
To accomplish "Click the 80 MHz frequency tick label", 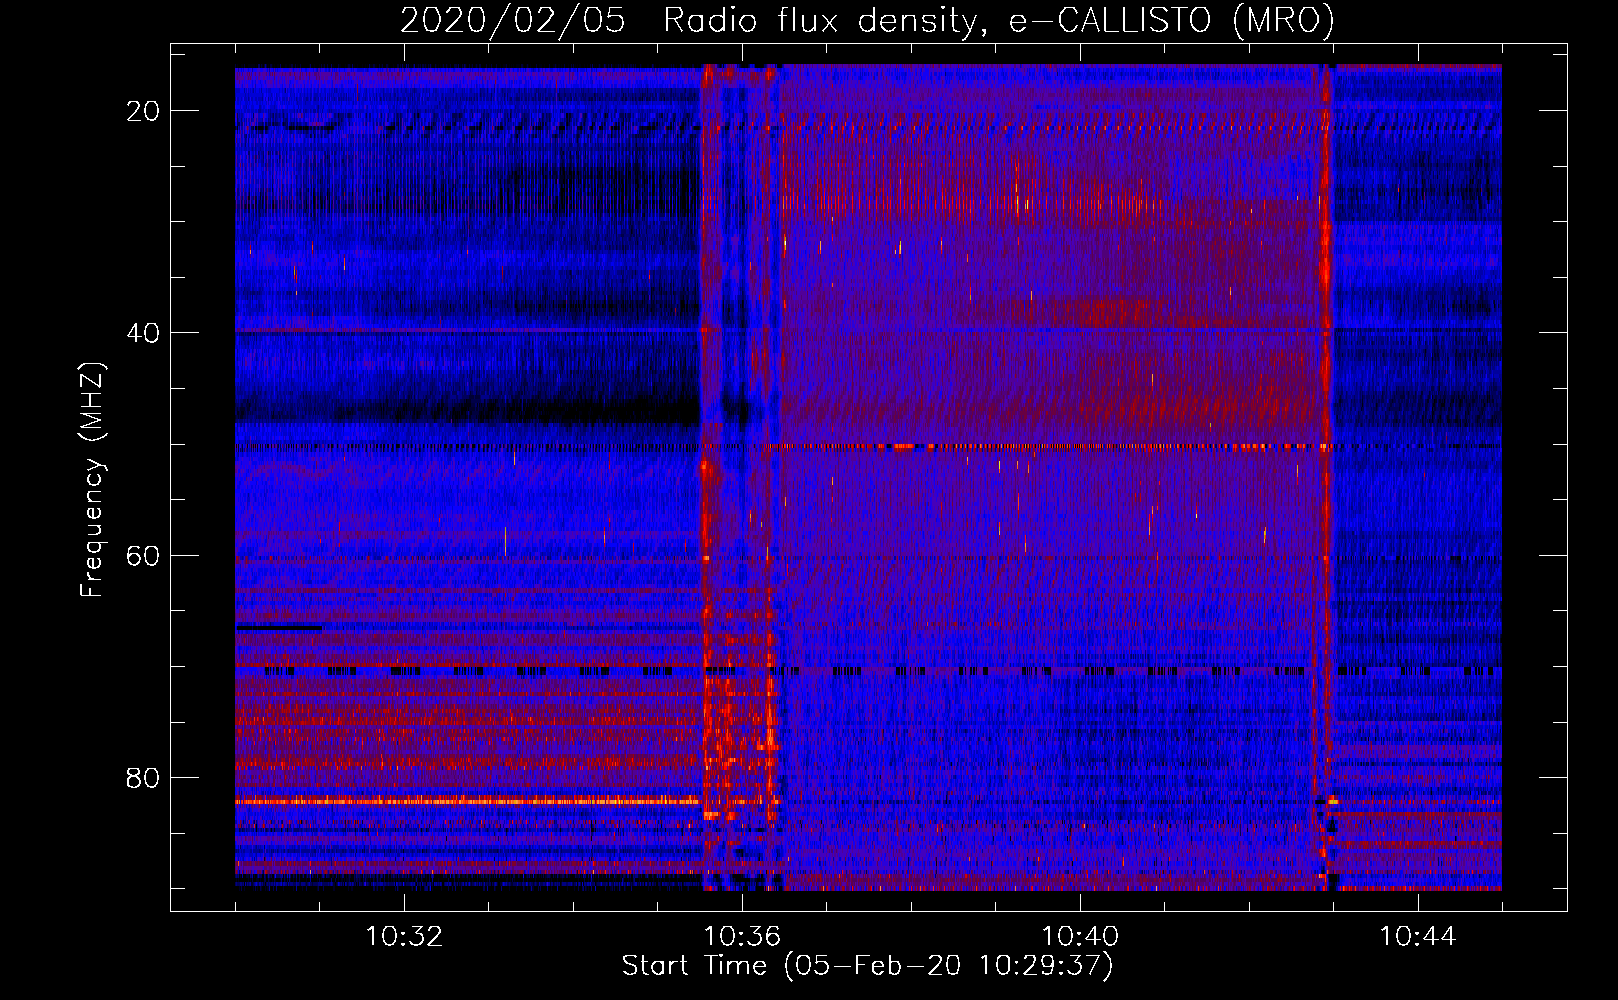I will [143, 778].
